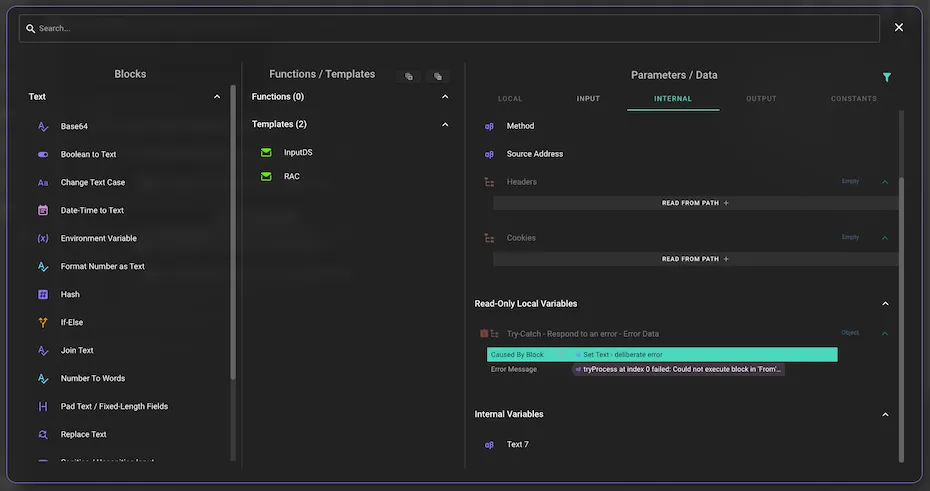
Task: Choose the Date-Time to Text calendar icon
Action: point(43,211)
